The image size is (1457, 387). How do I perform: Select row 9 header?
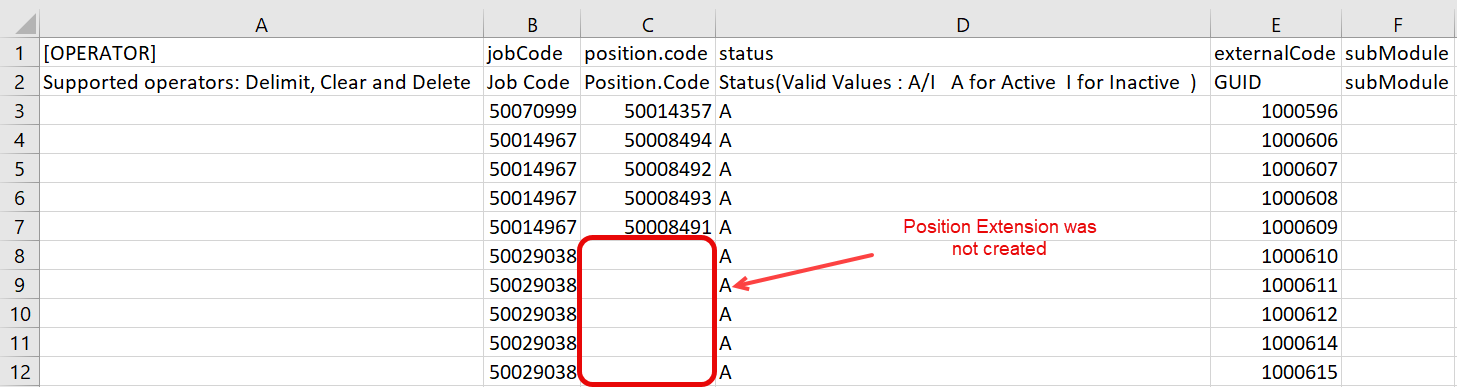point(19,286)
